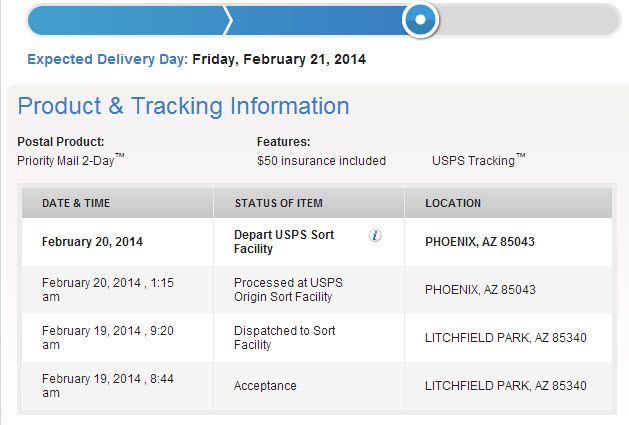Viewport: 629px width, 425px height.
Task: Click LITCHFIELD PARK location in Acceptance row
Action: (x=505, y=386)
